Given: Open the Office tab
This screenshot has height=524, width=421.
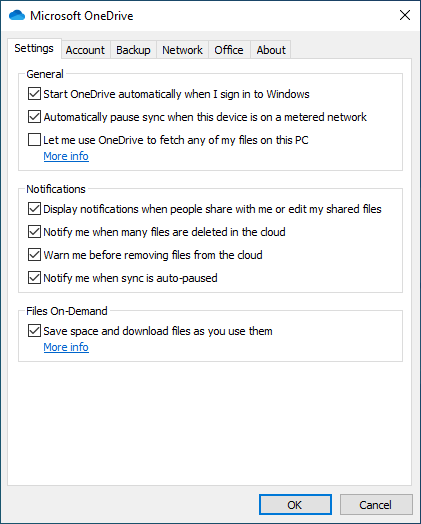Looking at the screenshot, I should [x=229, y=50].
